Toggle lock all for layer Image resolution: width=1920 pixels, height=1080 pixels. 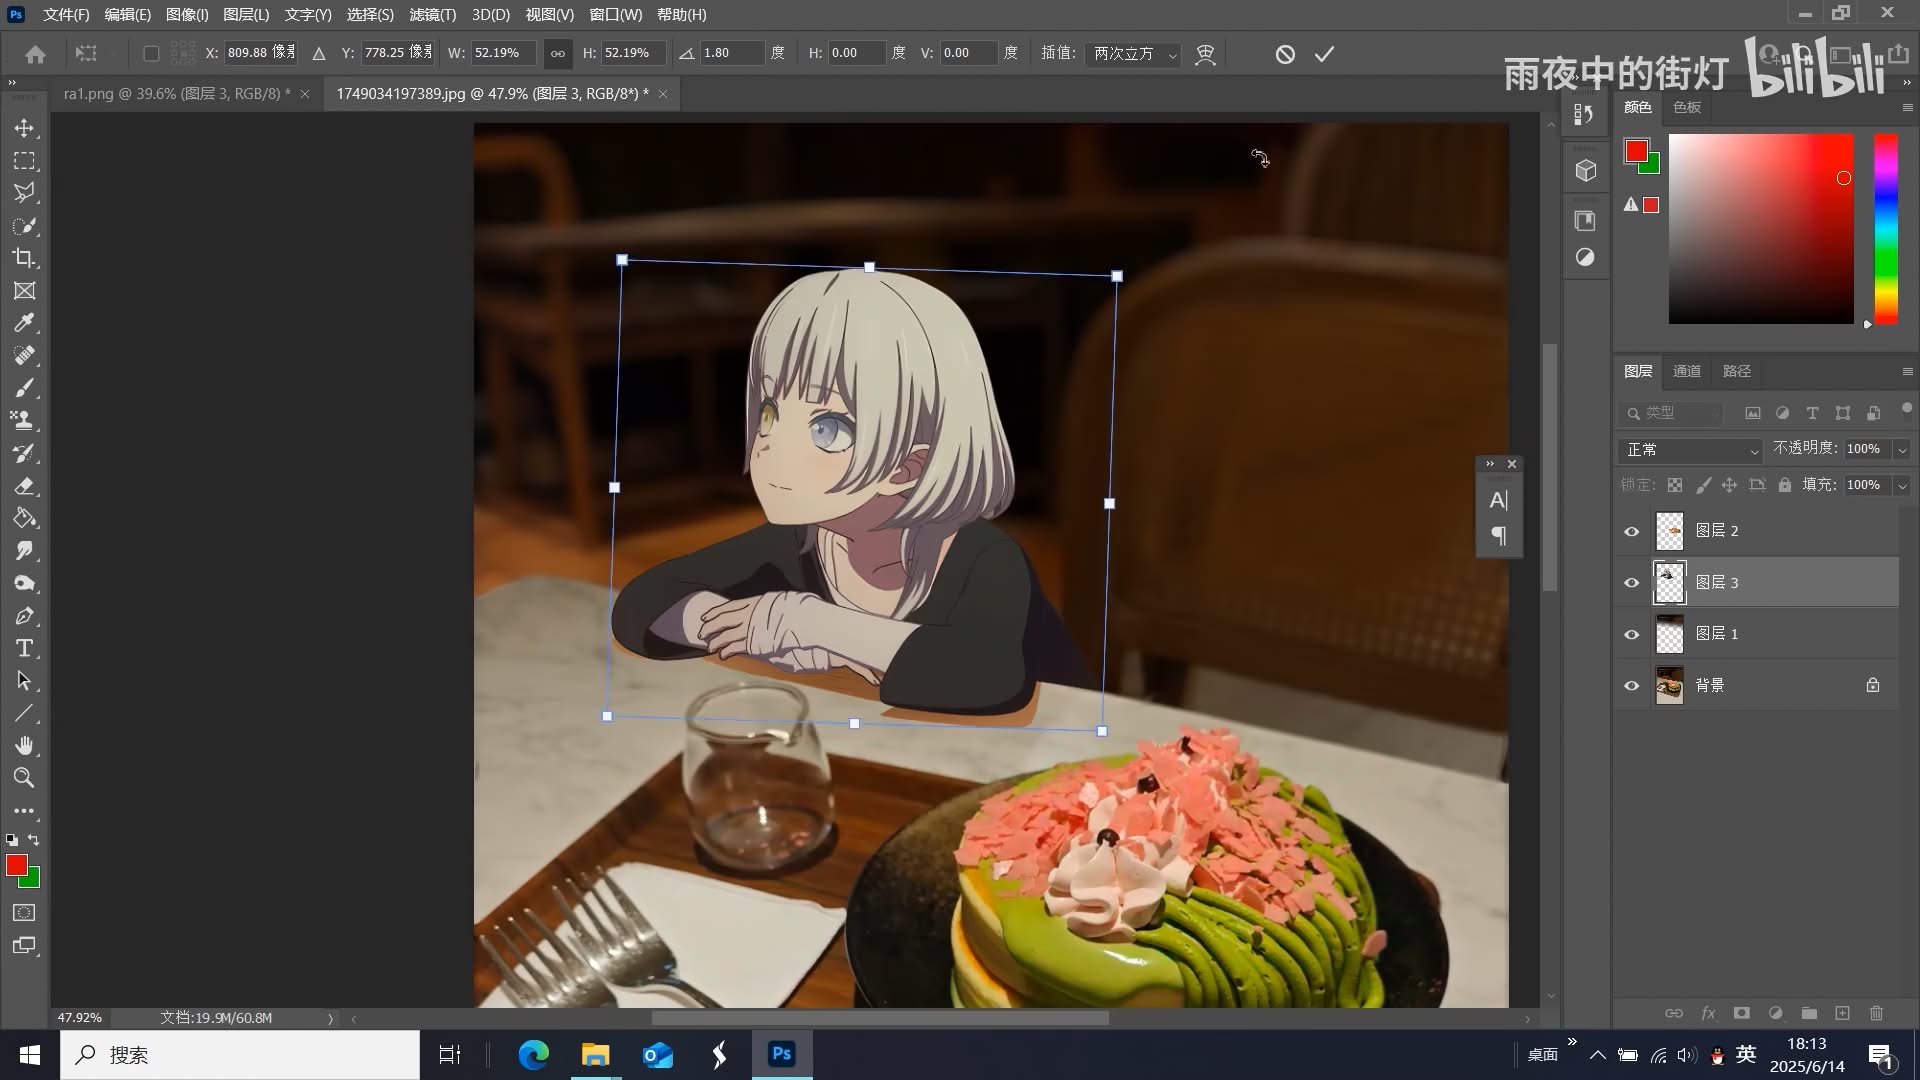1784,485
